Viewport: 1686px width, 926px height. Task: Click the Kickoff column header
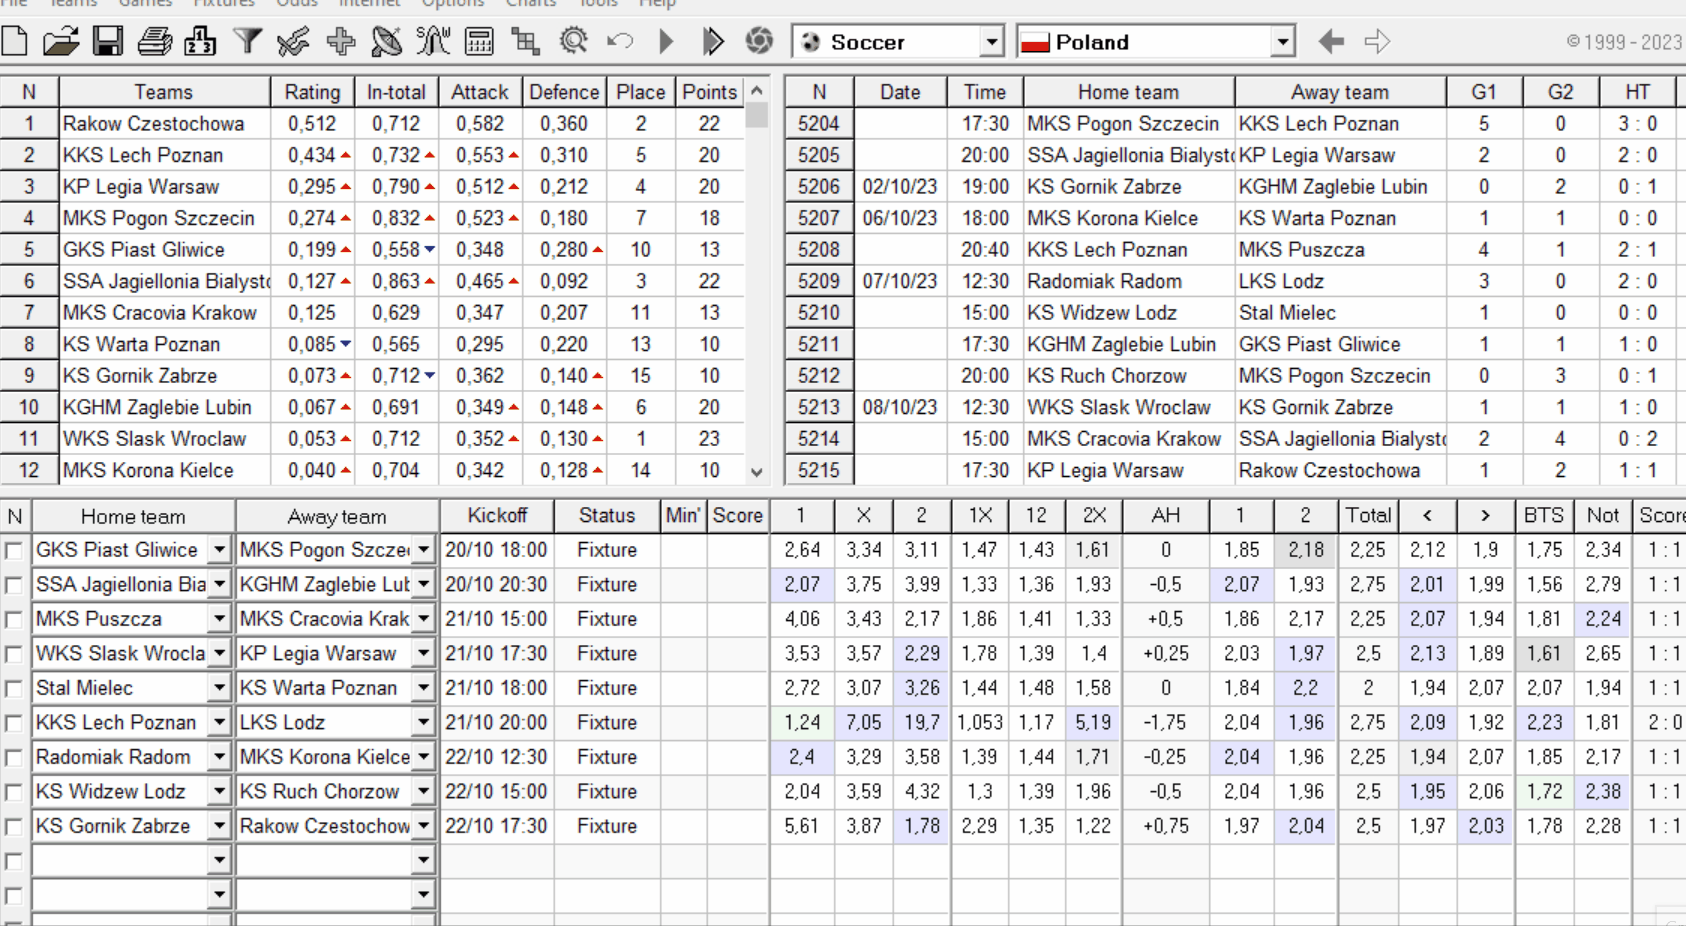[497, 516]
